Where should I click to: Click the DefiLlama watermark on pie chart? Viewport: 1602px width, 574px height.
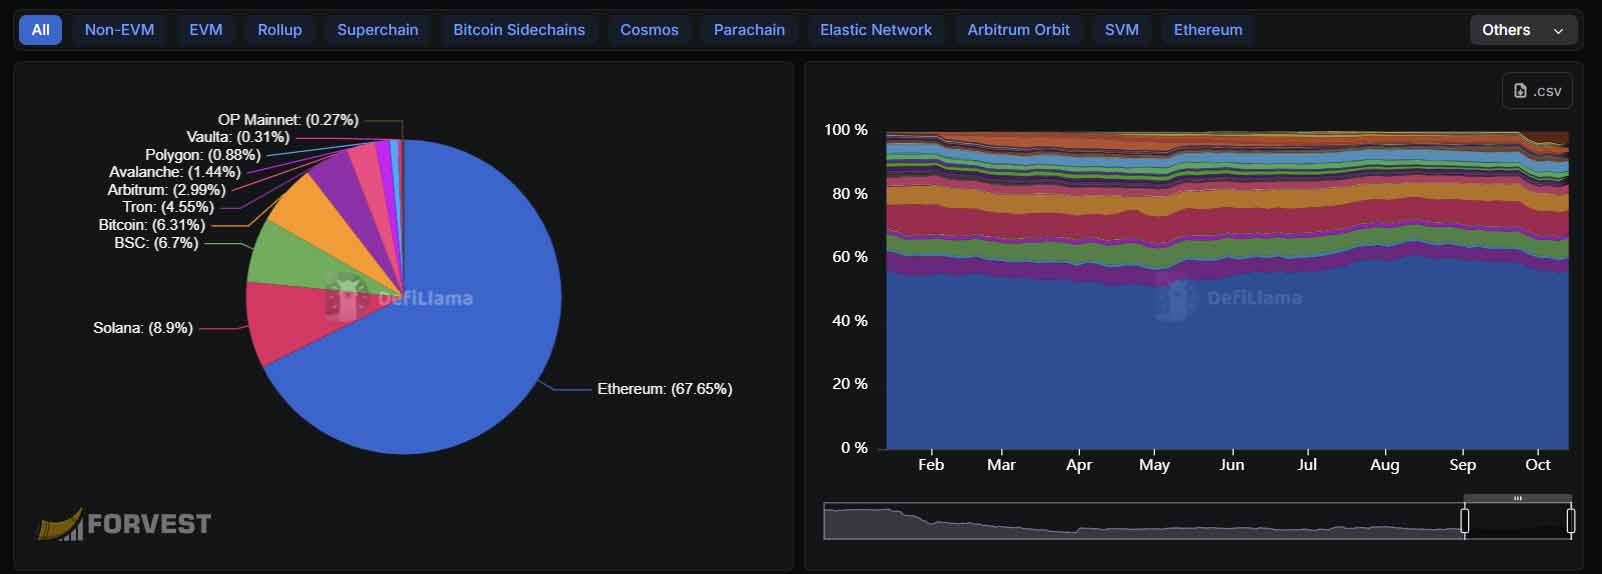(400, 297)
